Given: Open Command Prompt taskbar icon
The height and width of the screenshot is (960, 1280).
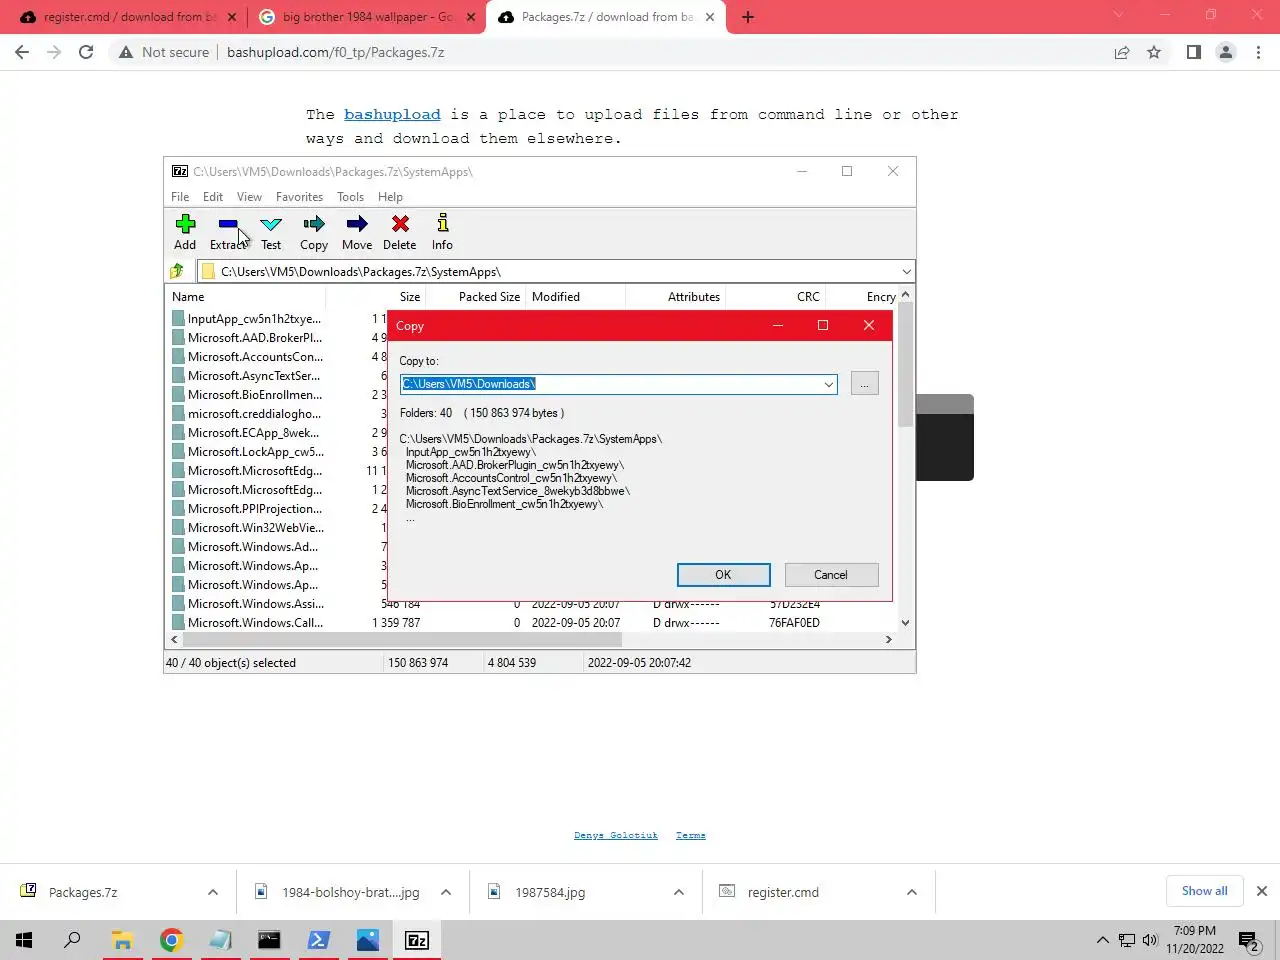Looking at the screenshot, I should (269, 940).
